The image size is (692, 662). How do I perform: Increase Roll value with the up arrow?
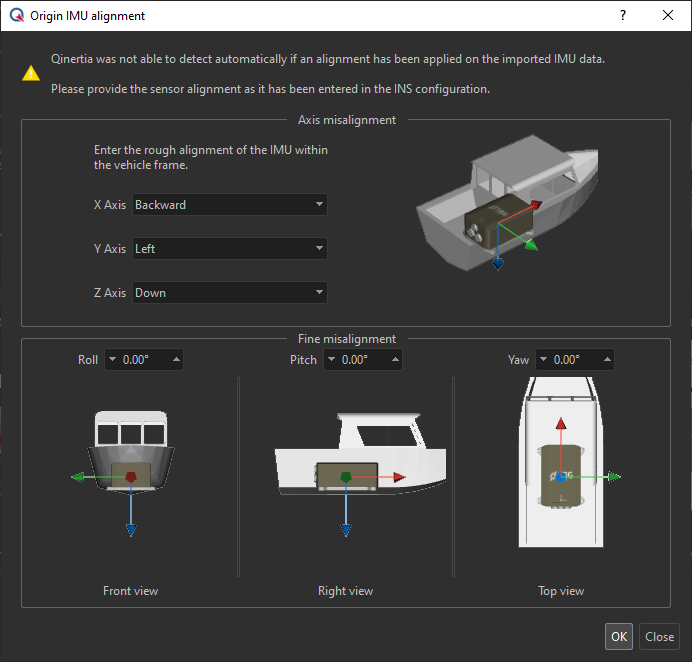point(176,360)
